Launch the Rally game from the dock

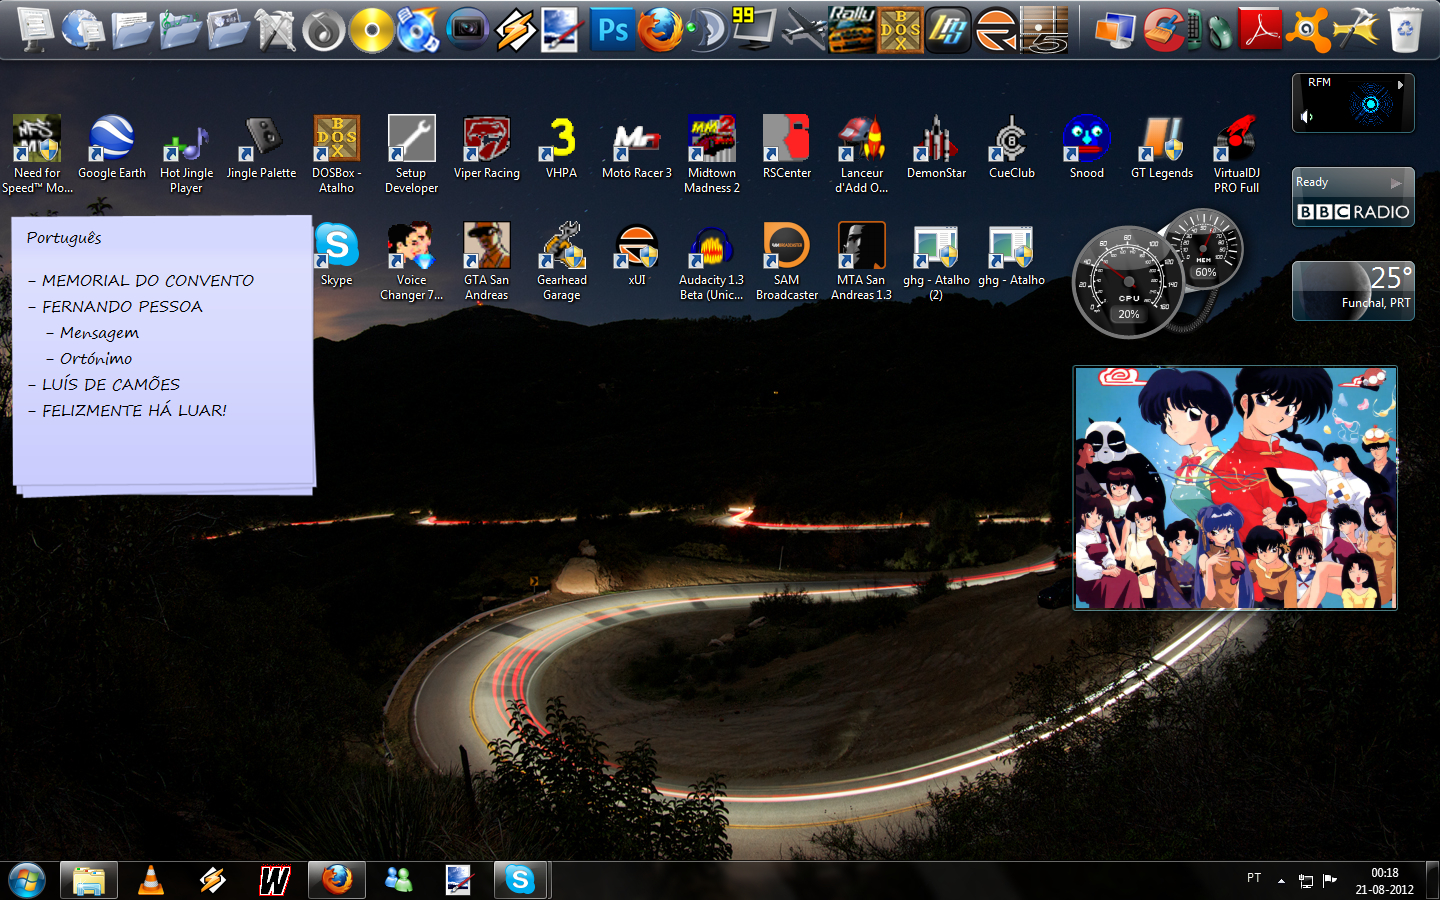point(852,30)
